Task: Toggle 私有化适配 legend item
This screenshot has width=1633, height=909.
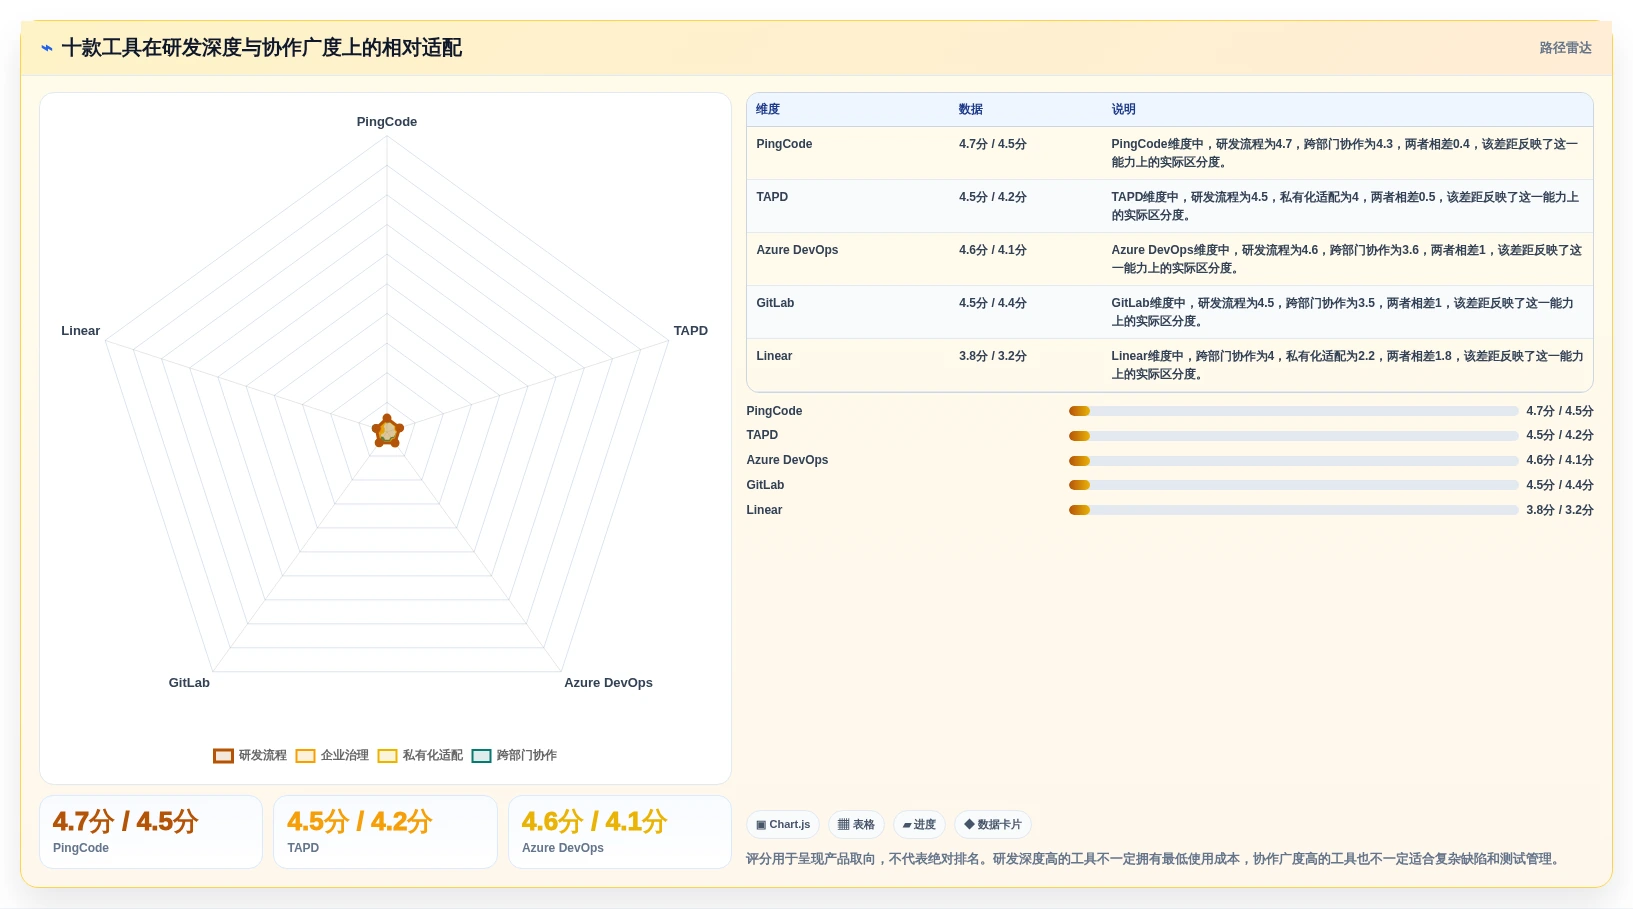Action: [x=420, y=755]
